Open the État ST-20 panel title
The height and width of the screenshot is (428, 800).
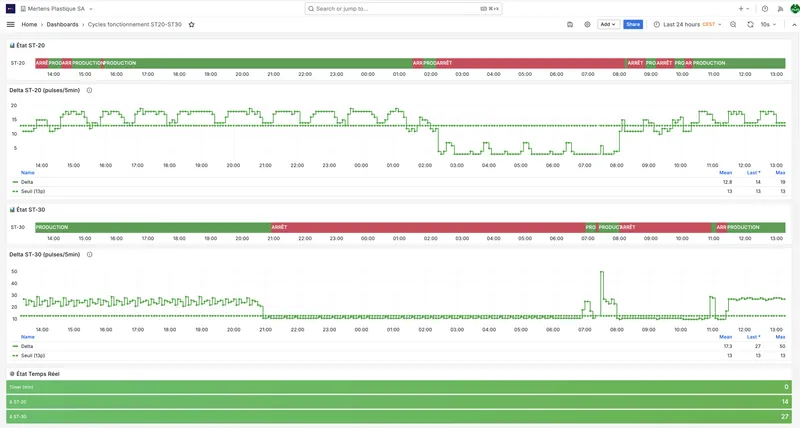(31, 45)
